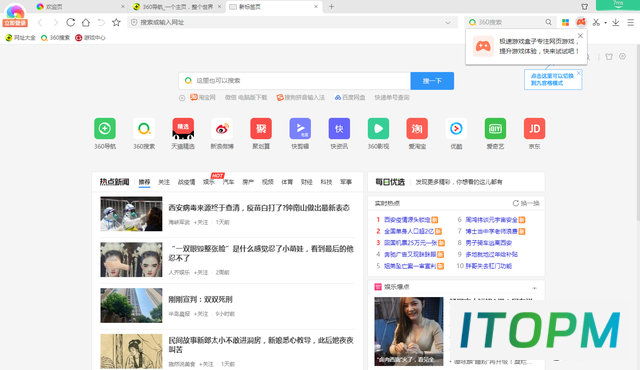Click the magnifier in the 360搜索 box
The height and width of the screenshot is (370, 640).
(x=548, y=22)
